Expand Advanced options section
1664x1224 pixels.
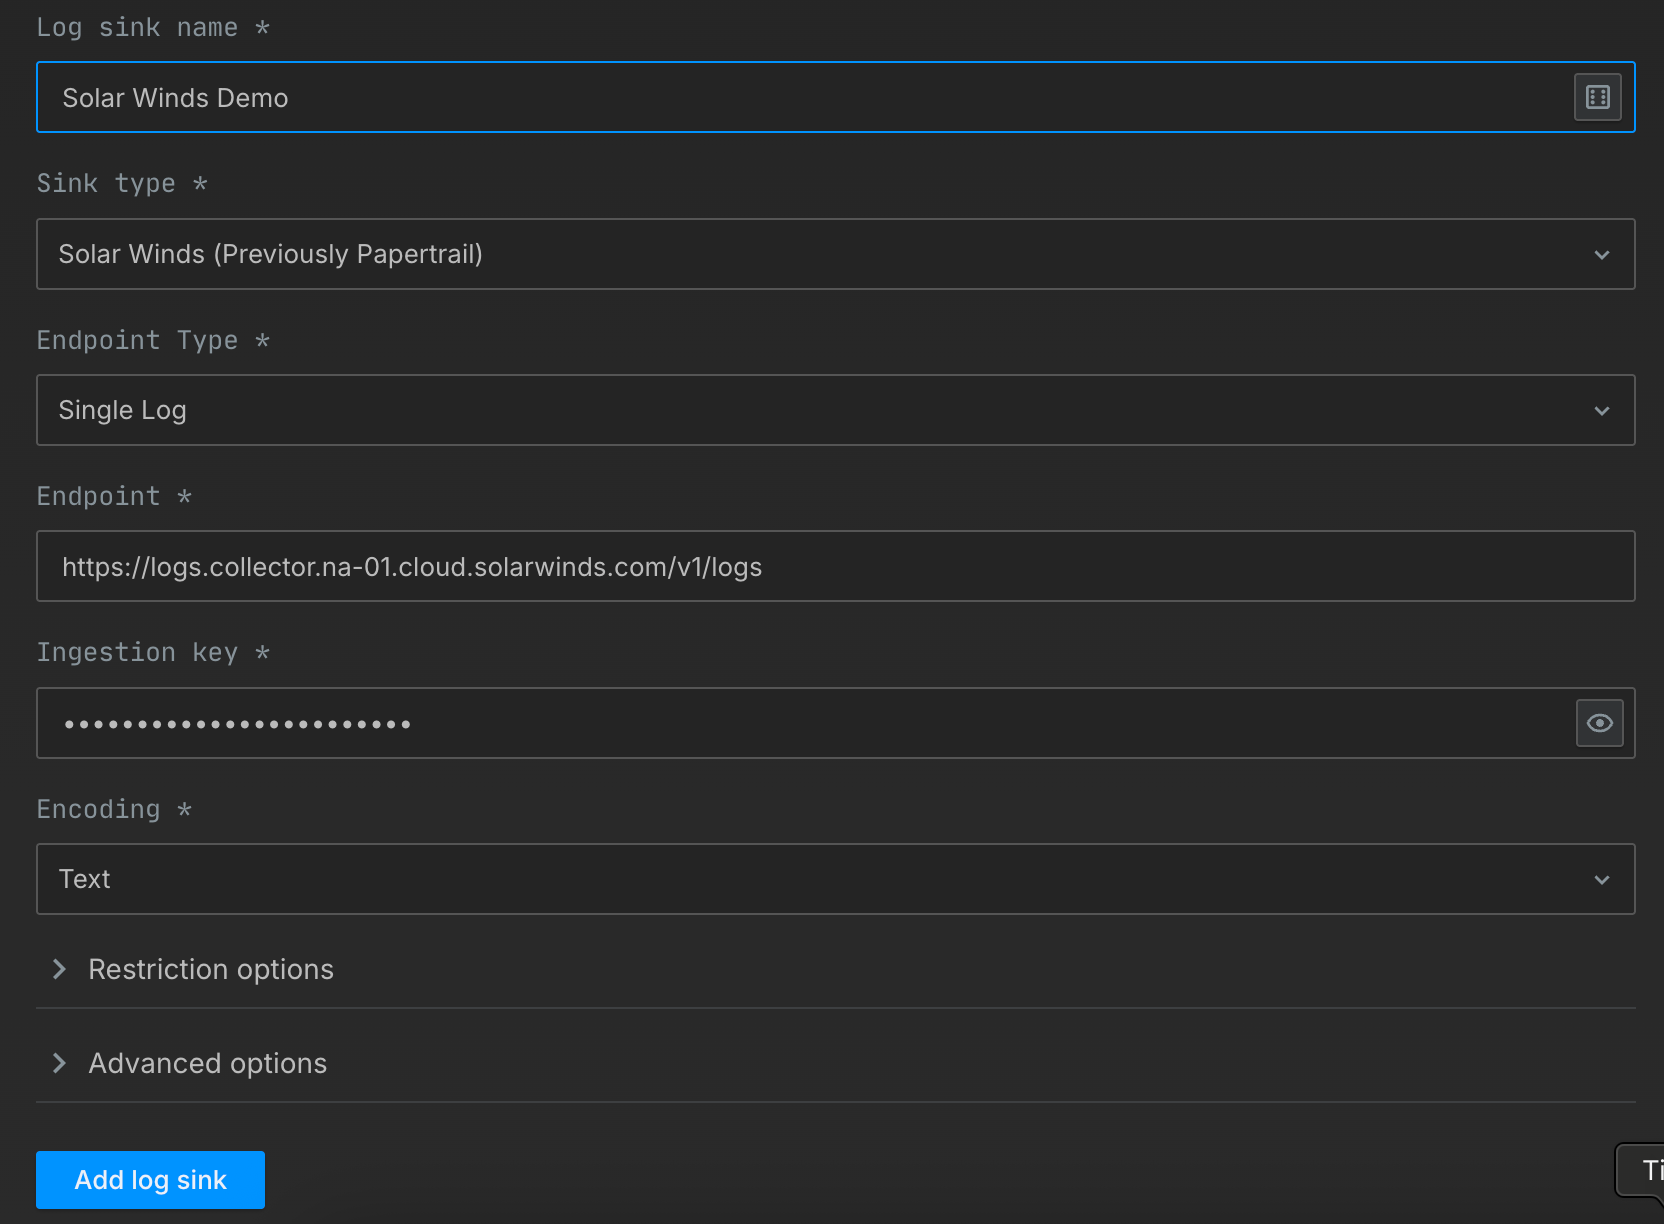[x=835, y=1063]
